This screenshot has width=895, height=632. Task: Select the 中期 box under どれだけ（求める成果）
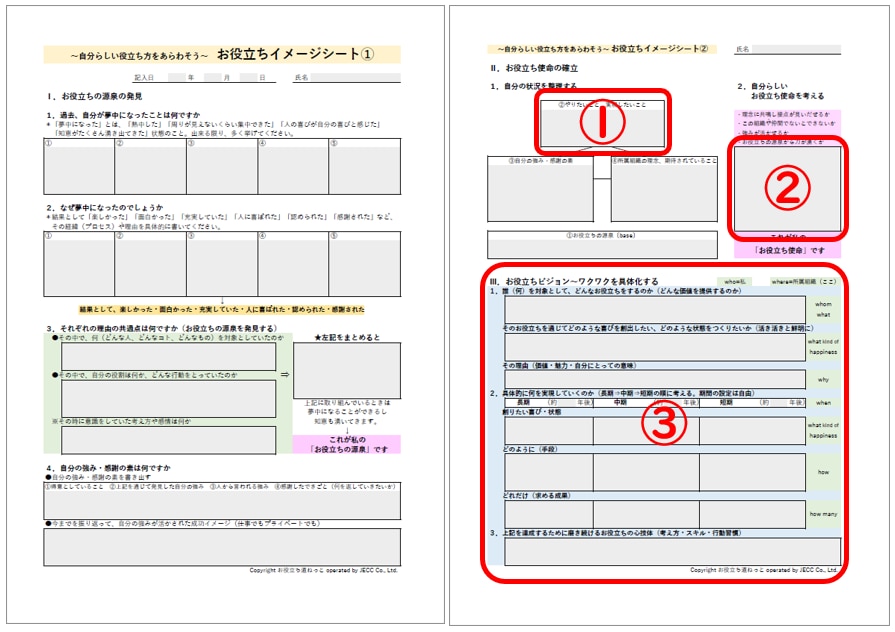coord(647,514)
